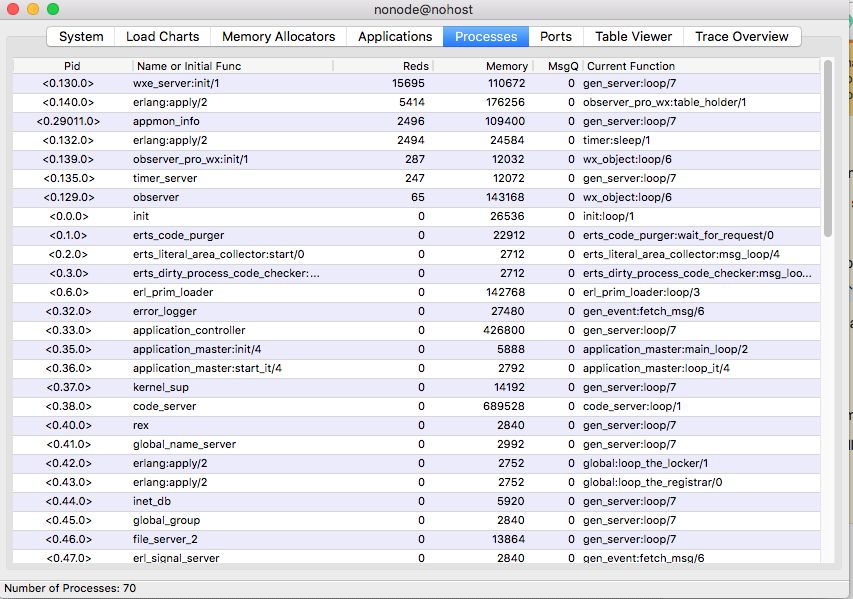Viewport: 853px width, 599px height.
Task: Click memory value 689528 of code_server
Action: point(504,406)
